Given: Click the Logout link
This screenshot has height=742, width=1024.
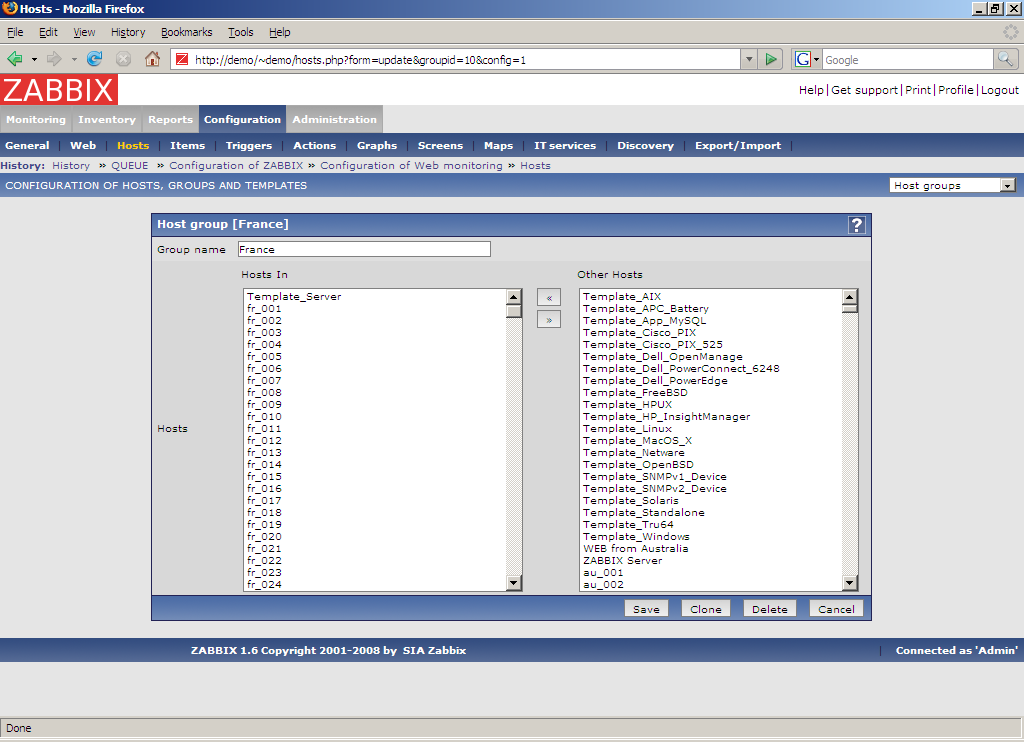Looking at the screenshot, I should (999, 90).
